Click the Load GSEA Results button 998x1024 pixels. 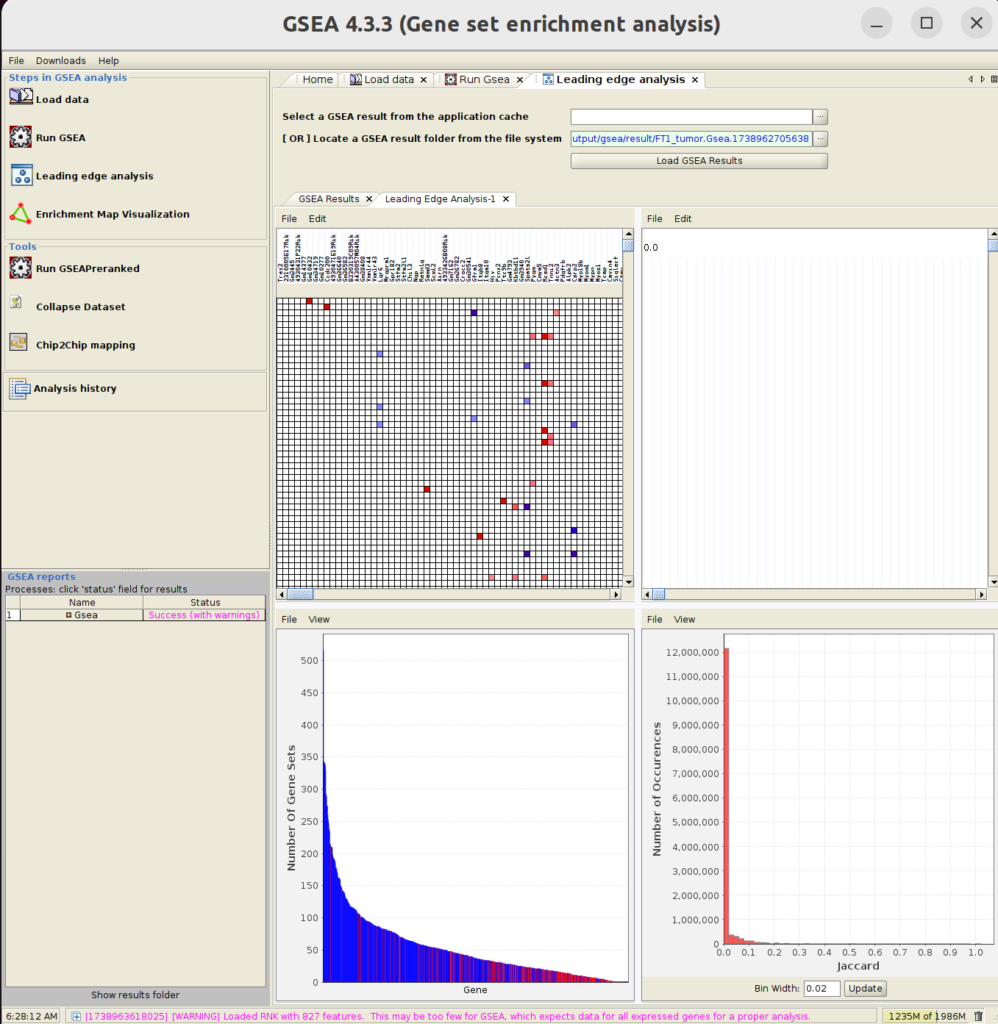pos(699,161)
